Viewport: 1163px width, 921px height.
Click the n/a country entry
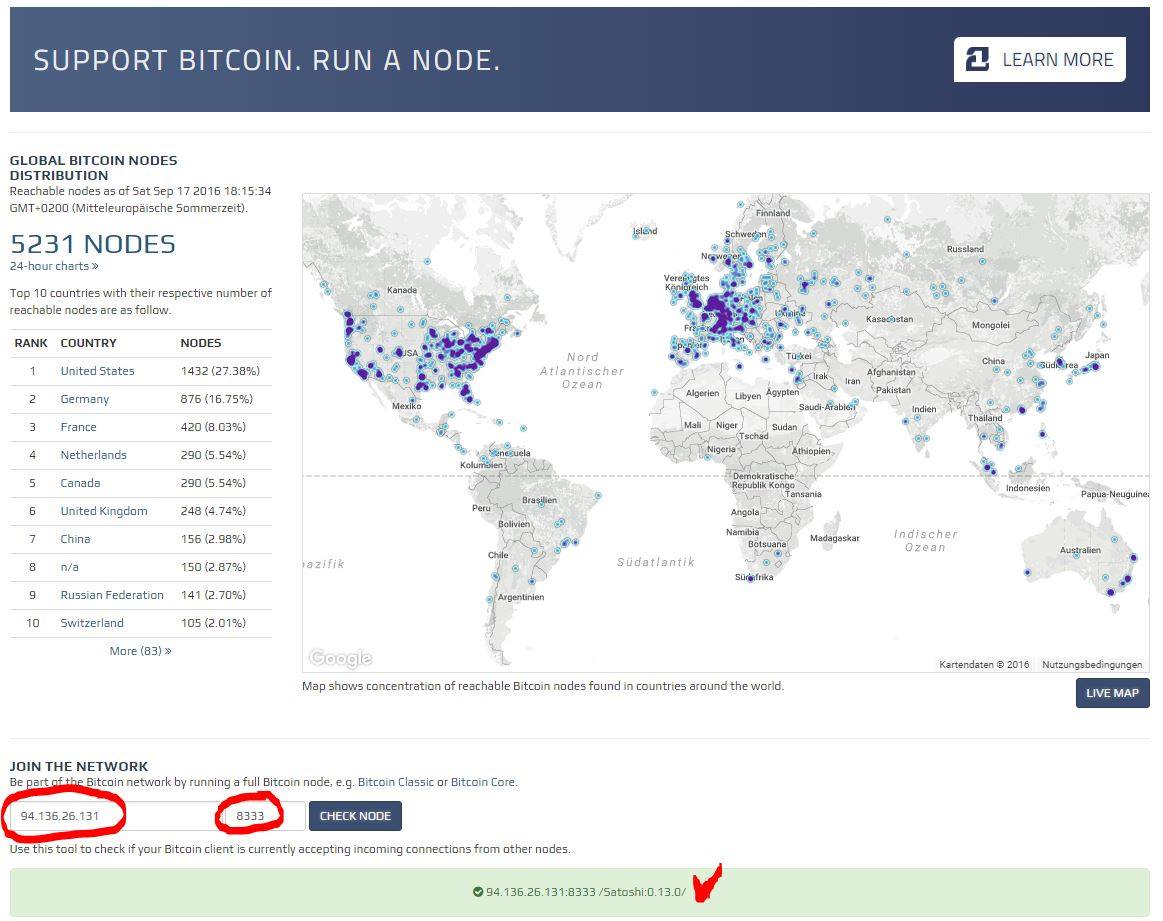69,567
